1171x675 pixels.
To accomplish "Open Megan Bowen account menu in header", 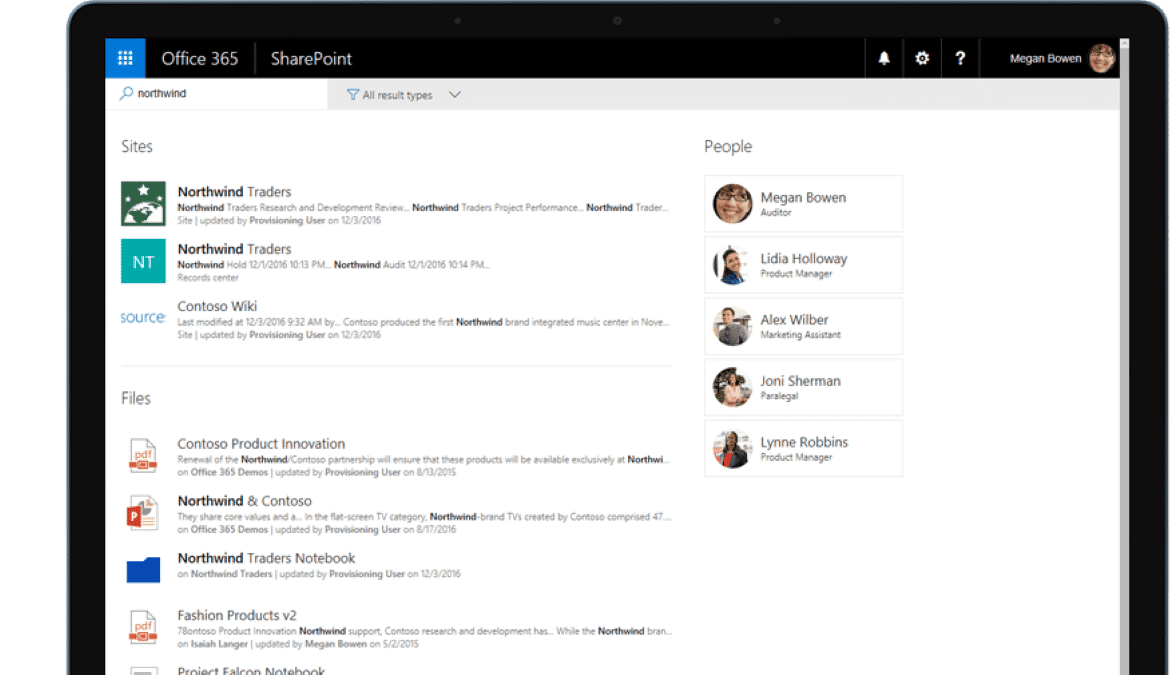I will (x=1061, y=58).
